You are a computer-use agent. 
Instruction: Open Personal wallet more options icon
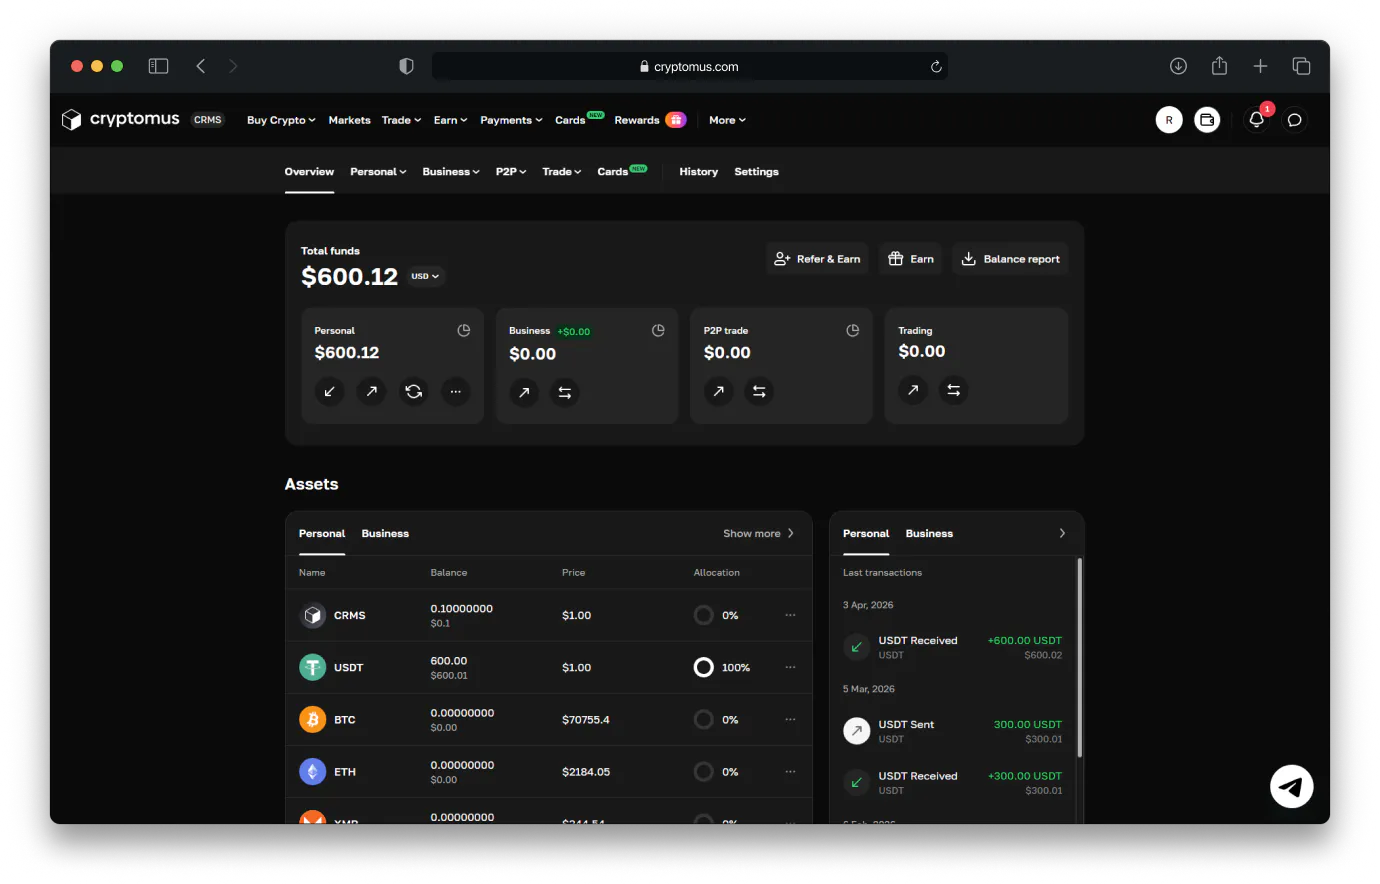pos(455,391)
